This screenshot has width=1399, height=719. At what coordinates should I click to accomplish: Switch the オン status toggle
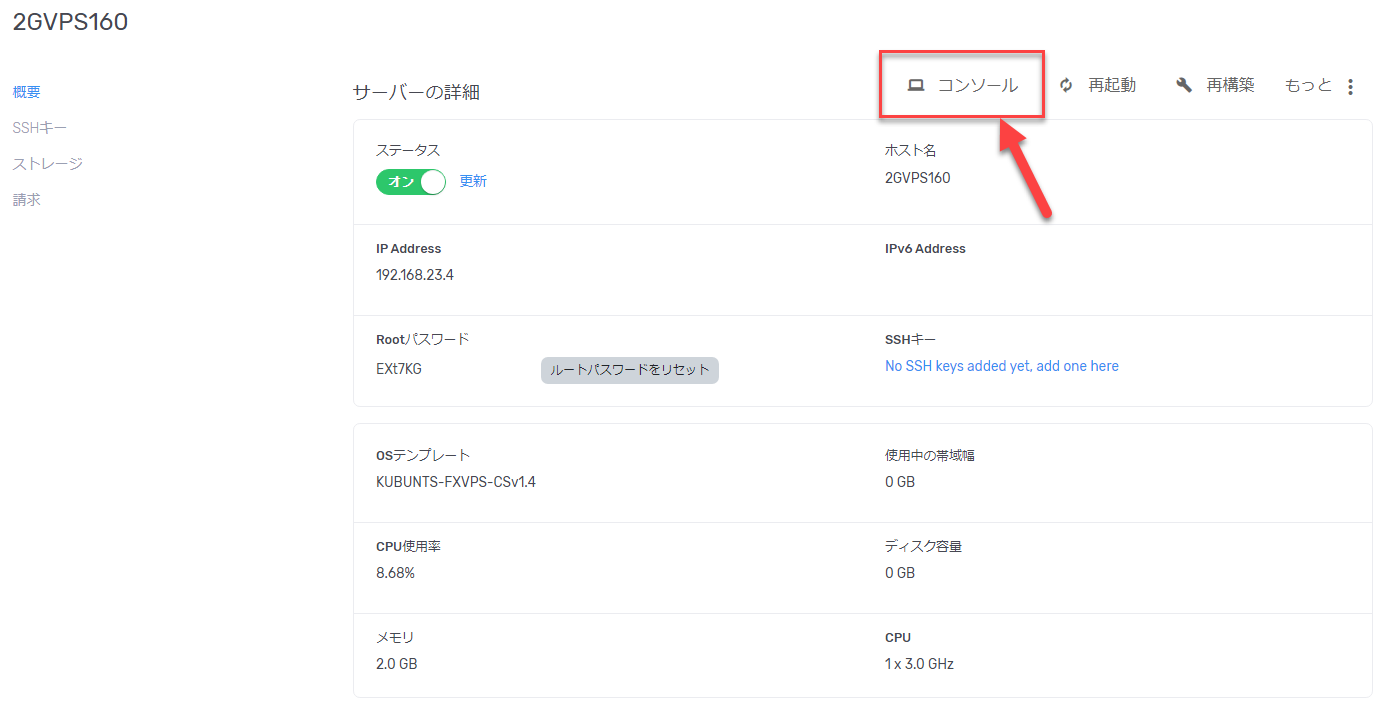point(410,182)
